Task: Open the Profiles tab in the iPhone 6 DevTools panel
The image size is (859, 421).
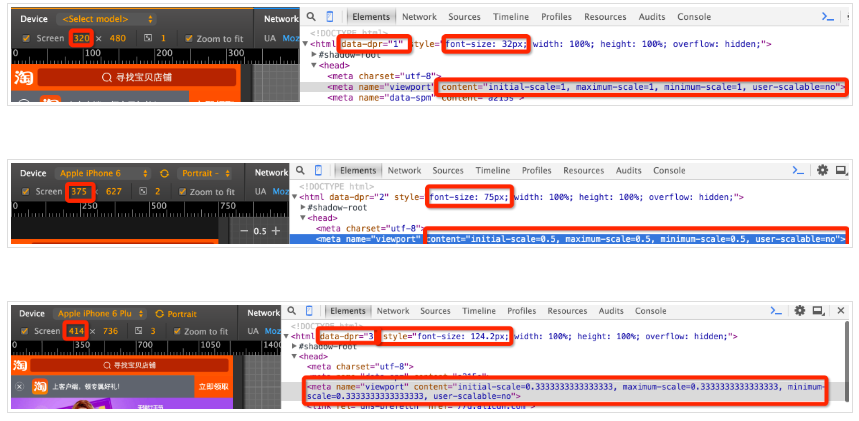Action: click(536, 170)
